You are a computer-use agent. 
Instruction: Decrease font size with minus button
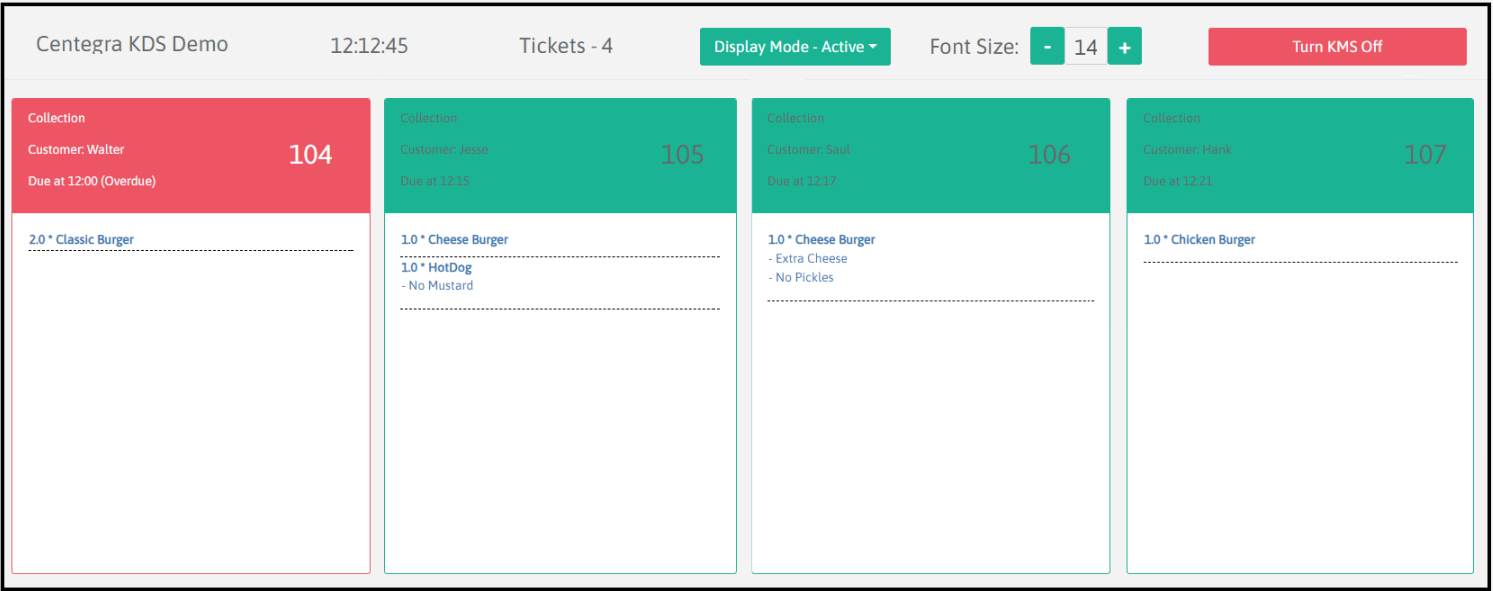(1047, 47)
